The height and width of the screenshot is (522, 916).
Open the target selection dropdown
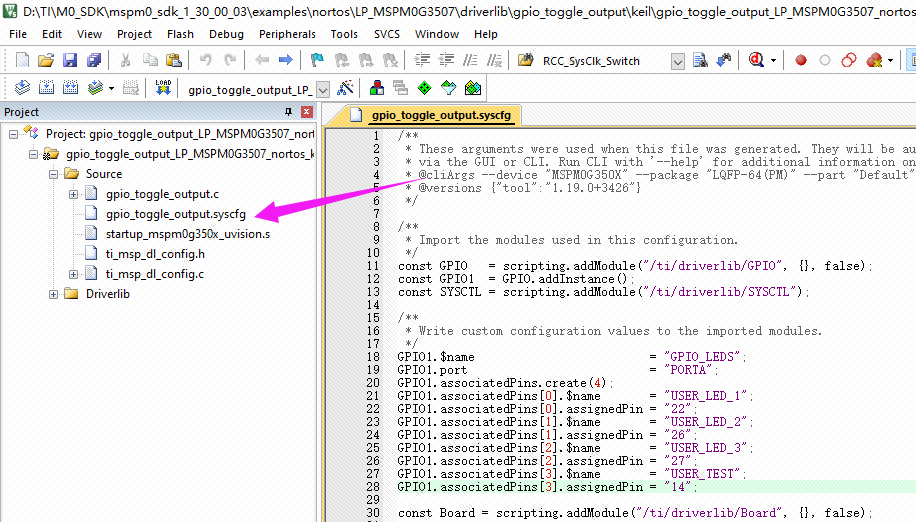tap(322, 89)
